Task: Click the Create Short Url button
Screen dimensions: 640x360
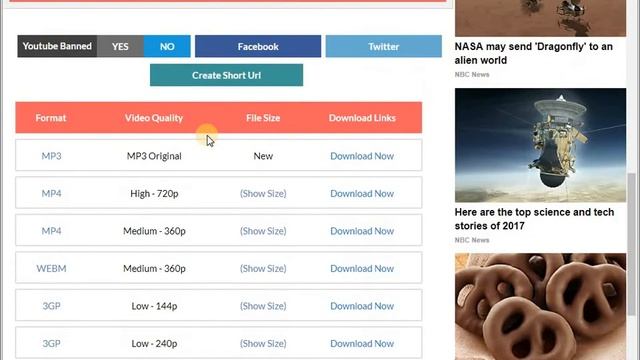Action: pos(227,75)
